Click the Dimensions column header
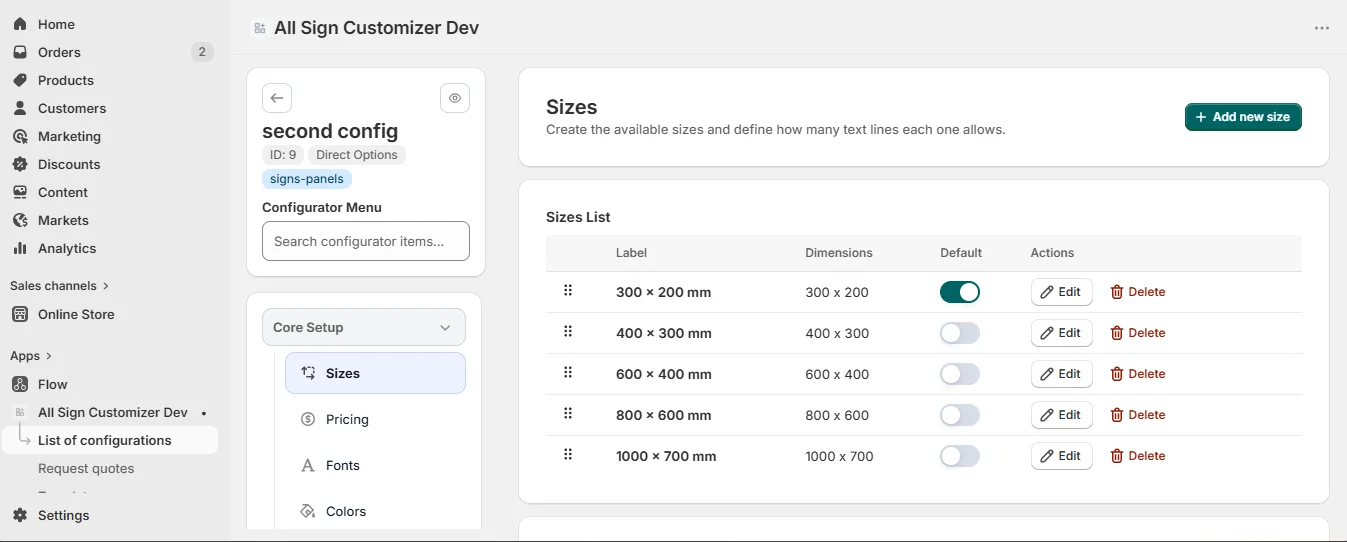The width and height of the screenshot is (1347, 542). coord(839,253)
